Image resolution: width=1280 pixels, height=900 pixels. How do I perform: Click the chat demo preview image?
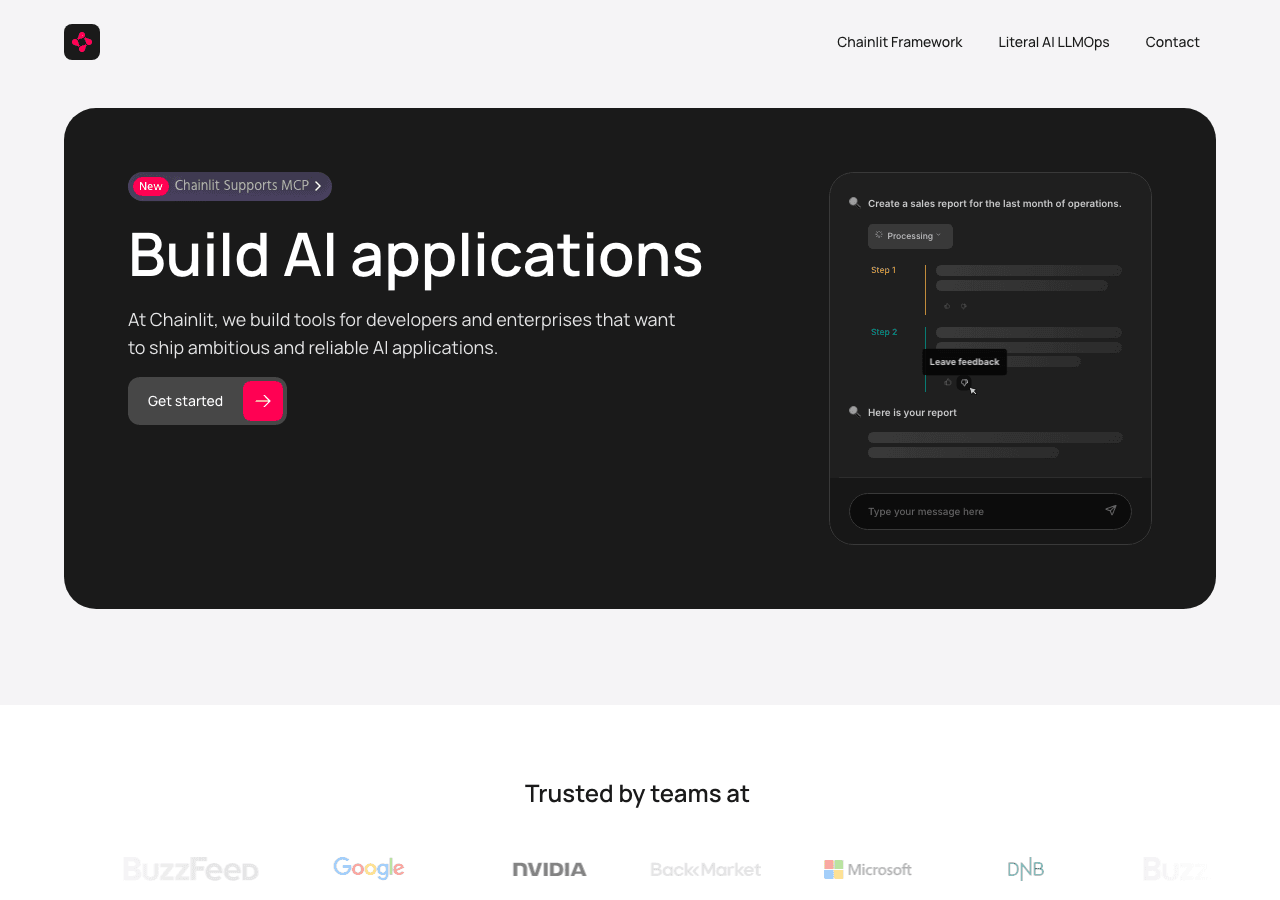pos(990,358)
